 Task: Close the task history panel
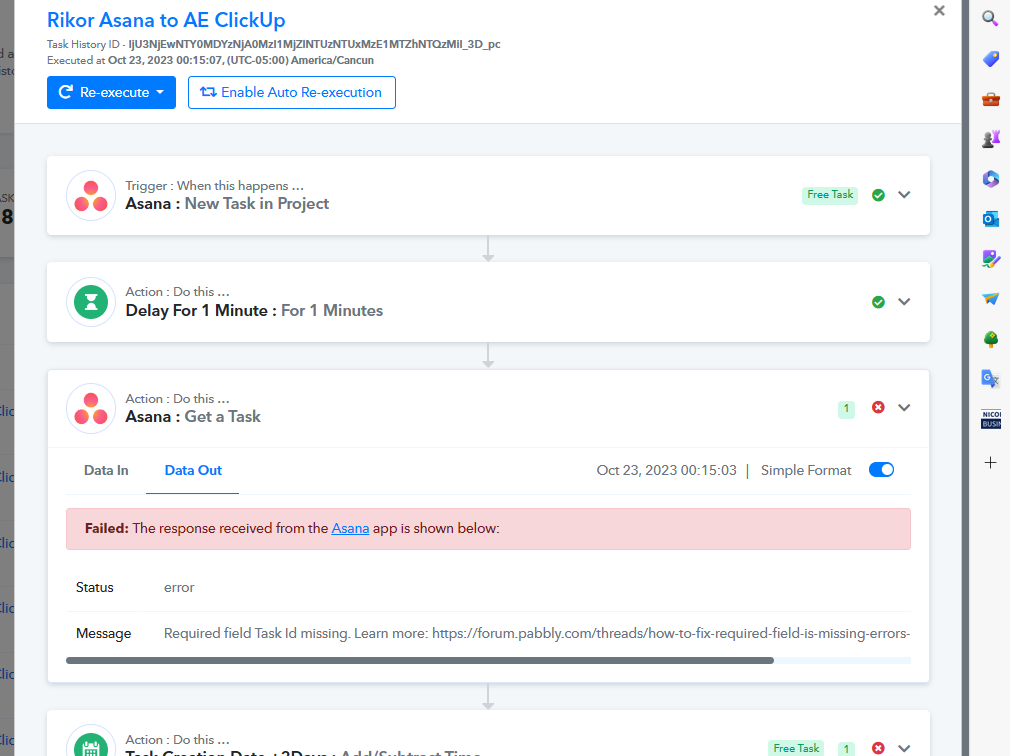pos(939,10)
